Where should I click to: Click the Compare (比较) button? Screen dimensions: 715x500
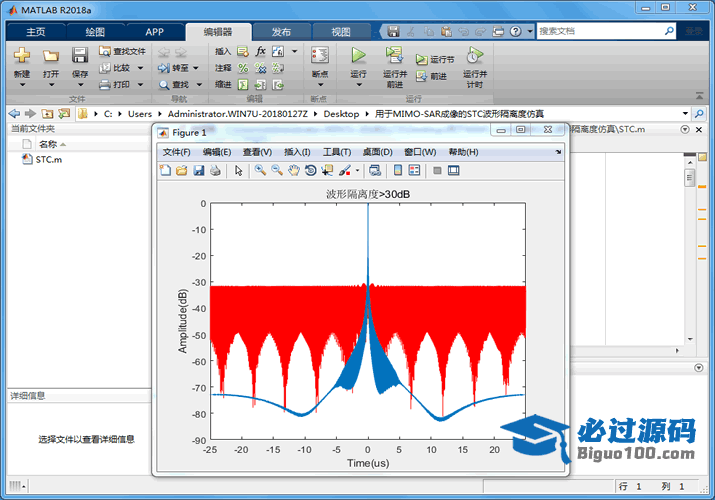(x=116, y=68)
